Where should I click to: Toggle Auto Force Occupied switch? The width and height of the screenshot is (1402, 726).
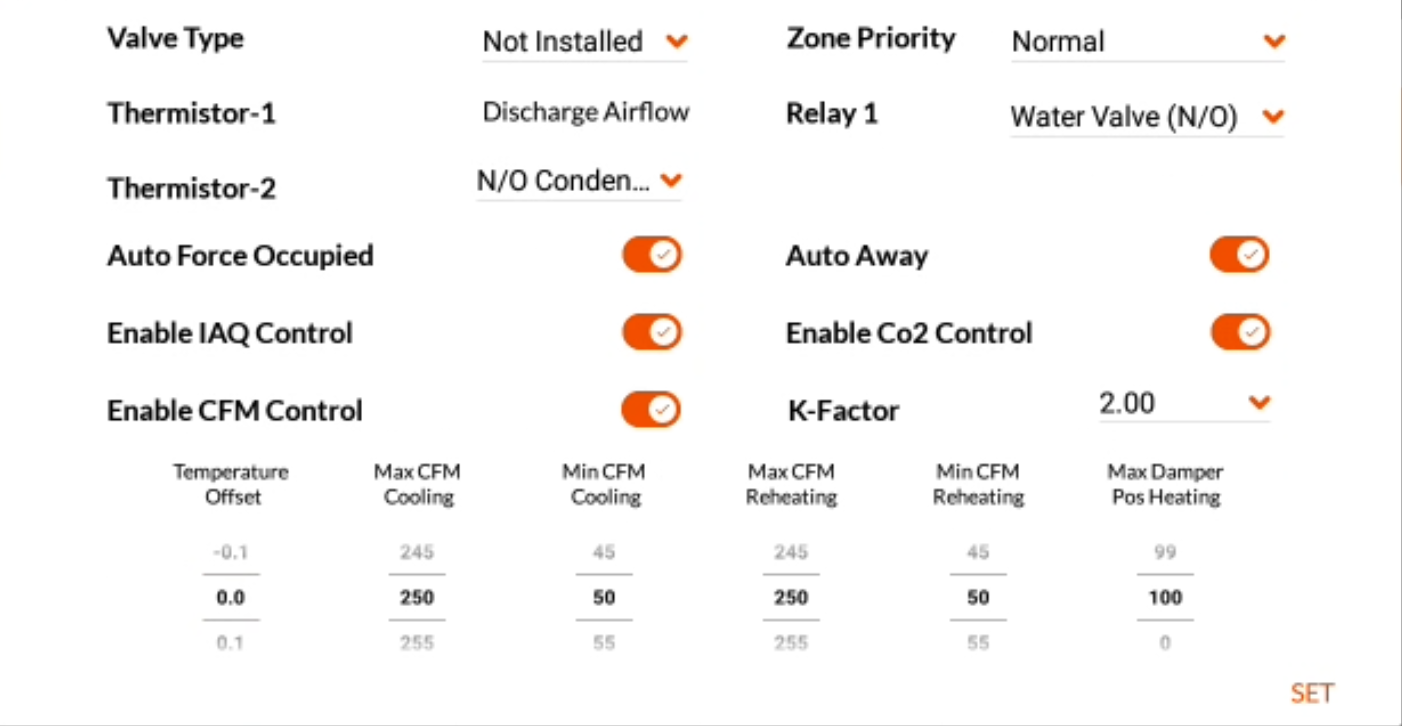(x=652, y=255)
